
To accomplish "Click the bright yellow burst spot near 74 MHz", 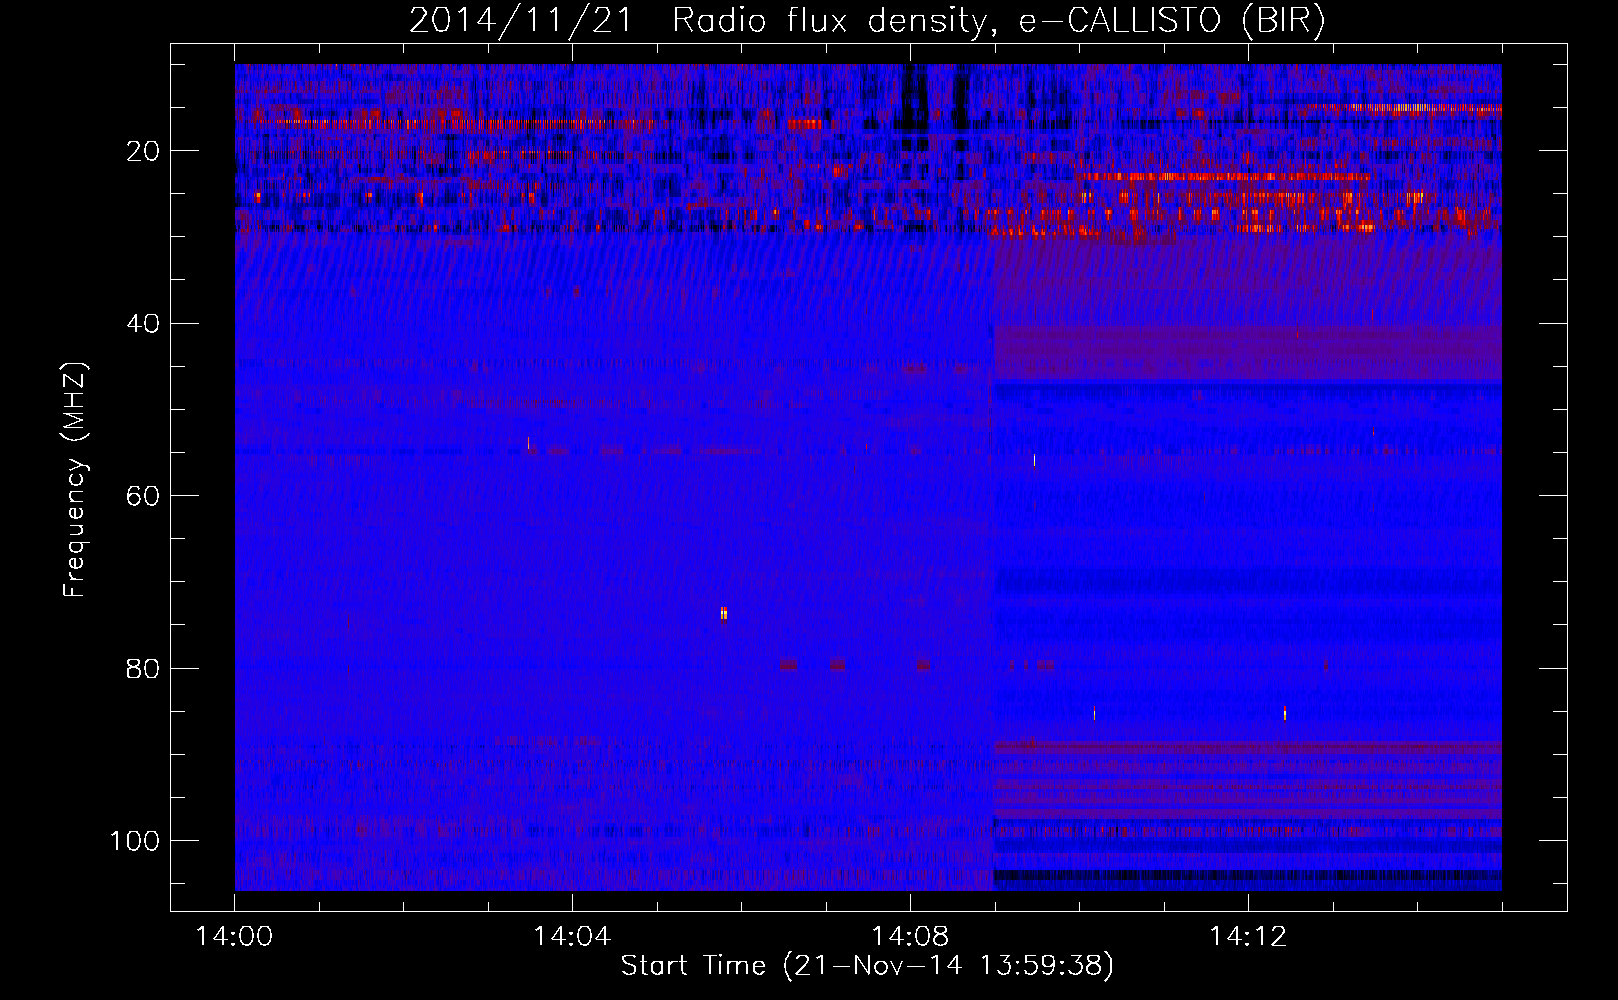I will [x=724, y=613].
